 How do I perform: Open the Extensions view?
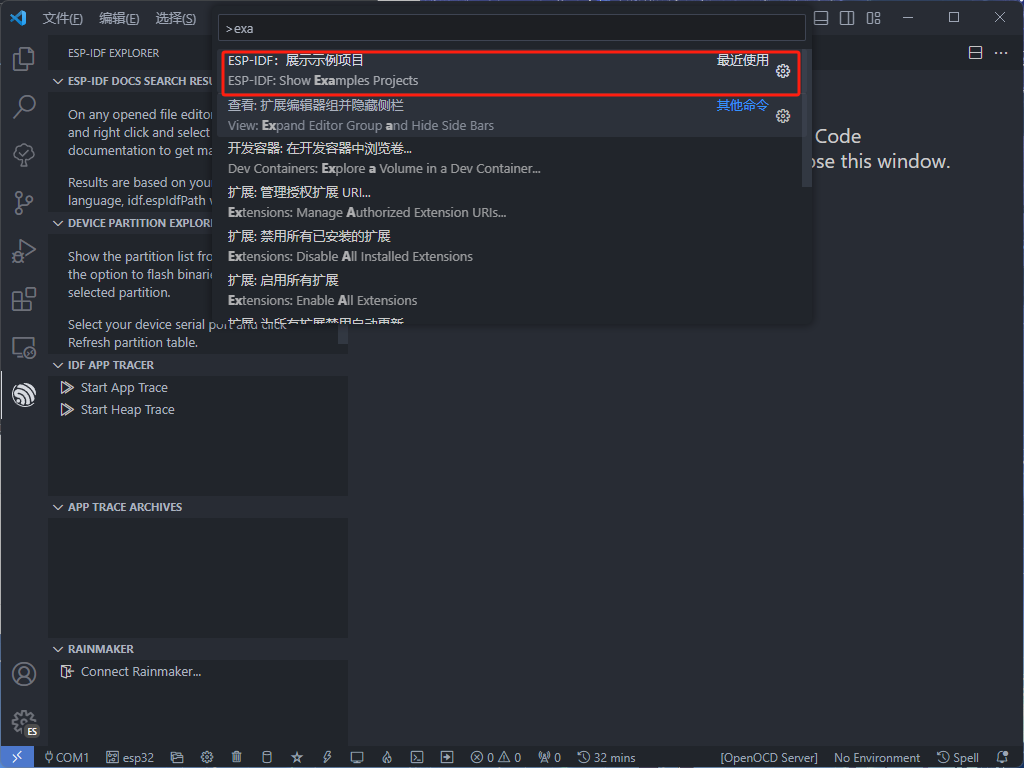click(x=24, y=299)
